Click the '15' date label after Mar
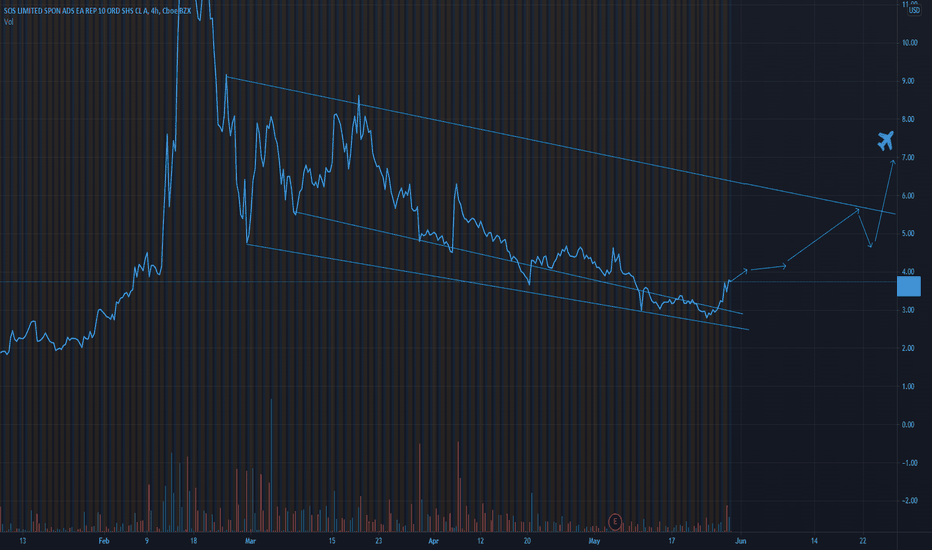The width and height of the screenshot is (932, 550). (x=332, y=541)
